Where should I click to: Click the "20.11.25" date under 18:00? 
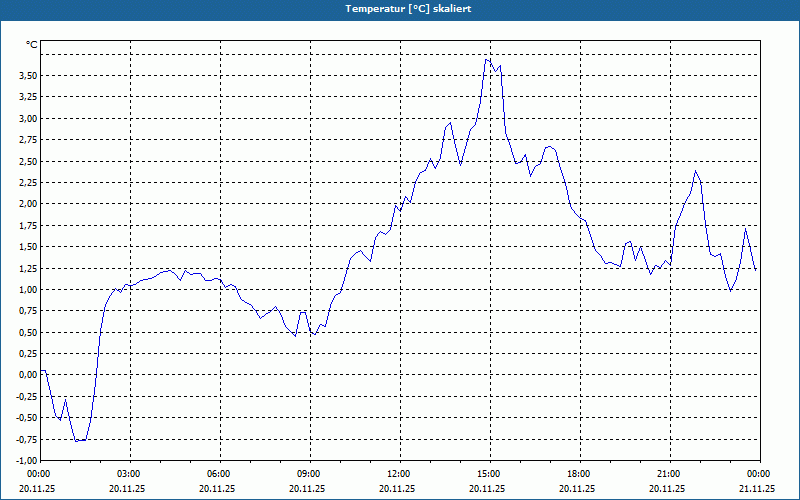coord(577,488)
